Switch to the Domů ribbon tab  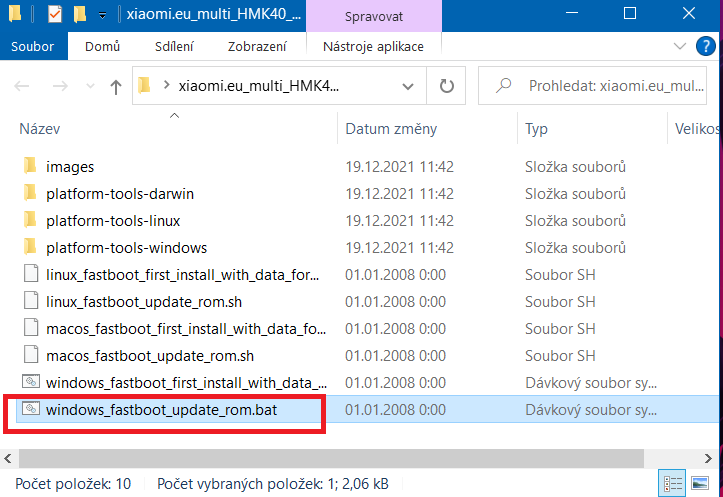click(x=102, y=46)
